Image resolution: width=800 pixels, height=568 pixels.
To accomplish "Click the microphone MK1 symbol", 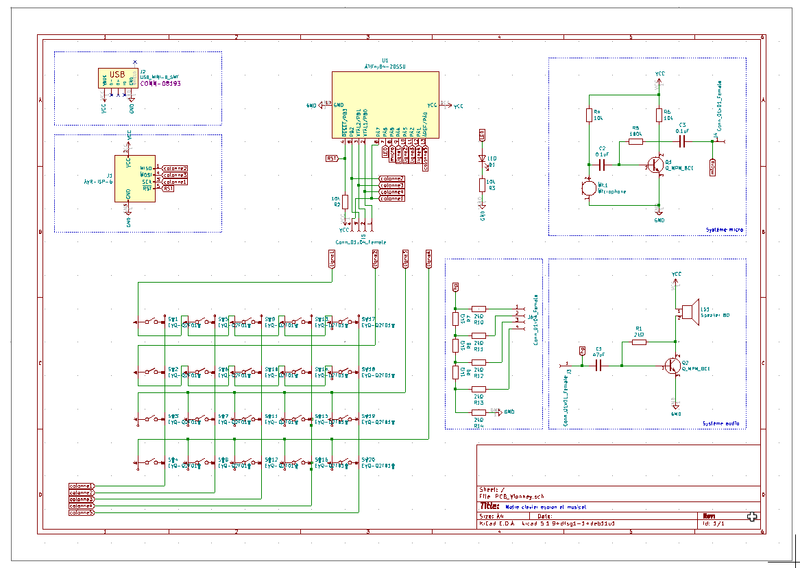I will [x=587, y=185].
